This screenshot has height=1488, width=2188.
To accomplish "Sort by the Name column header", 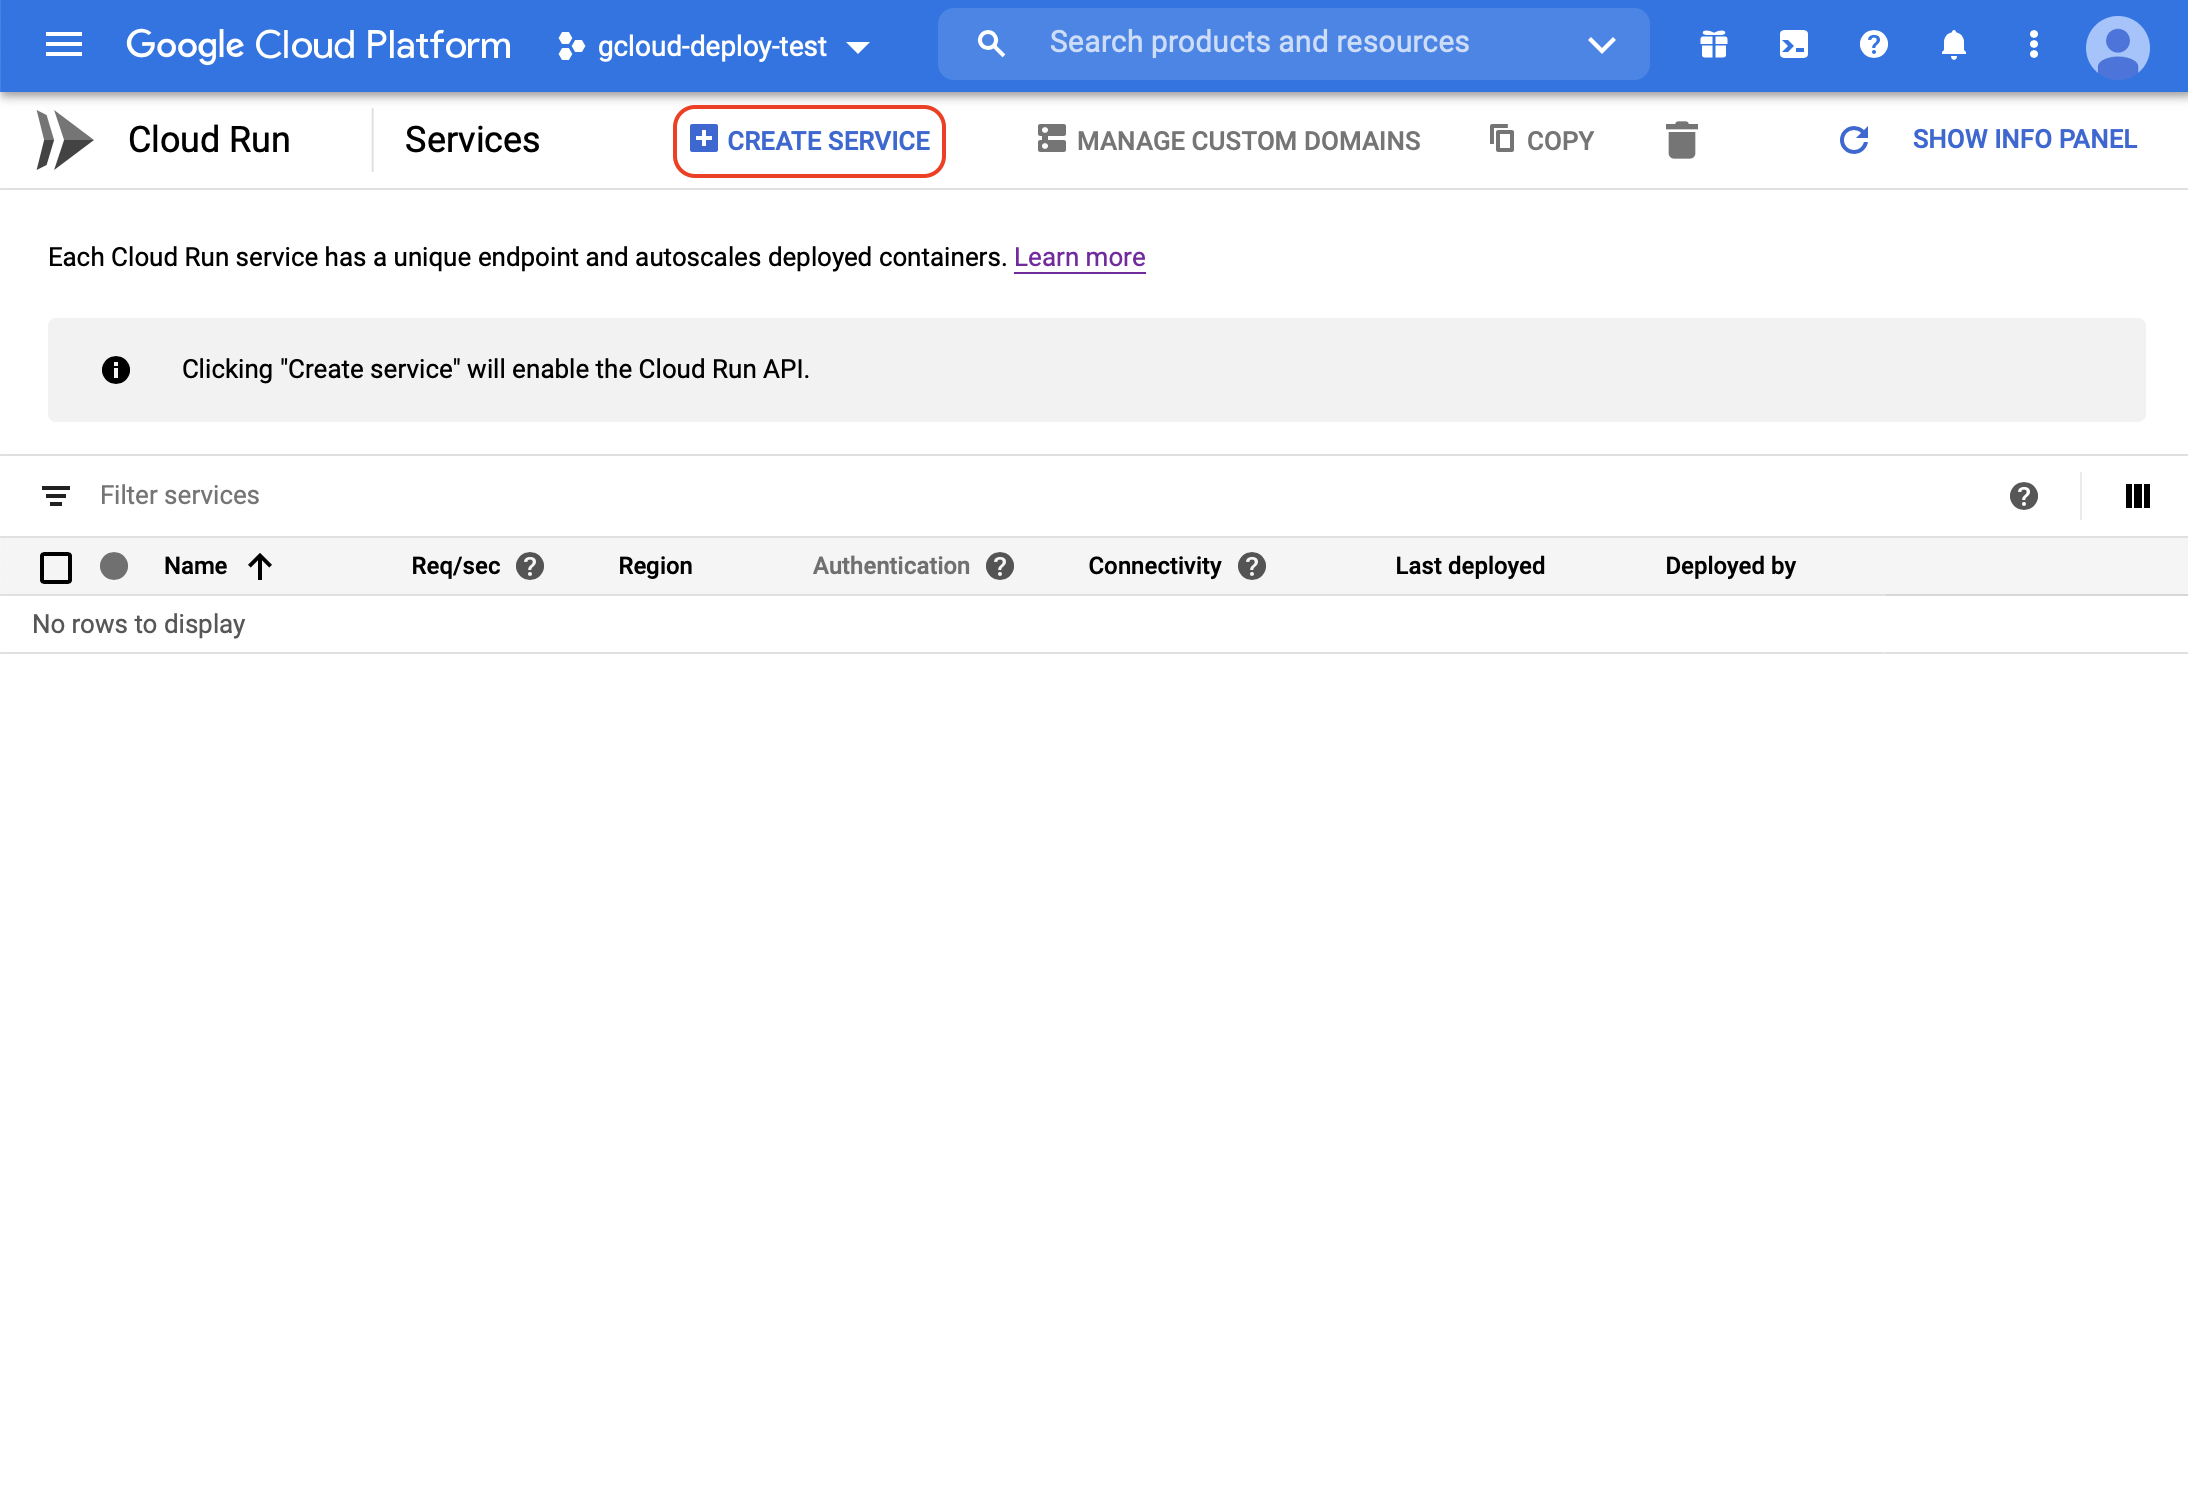I will tap(196, 566).
